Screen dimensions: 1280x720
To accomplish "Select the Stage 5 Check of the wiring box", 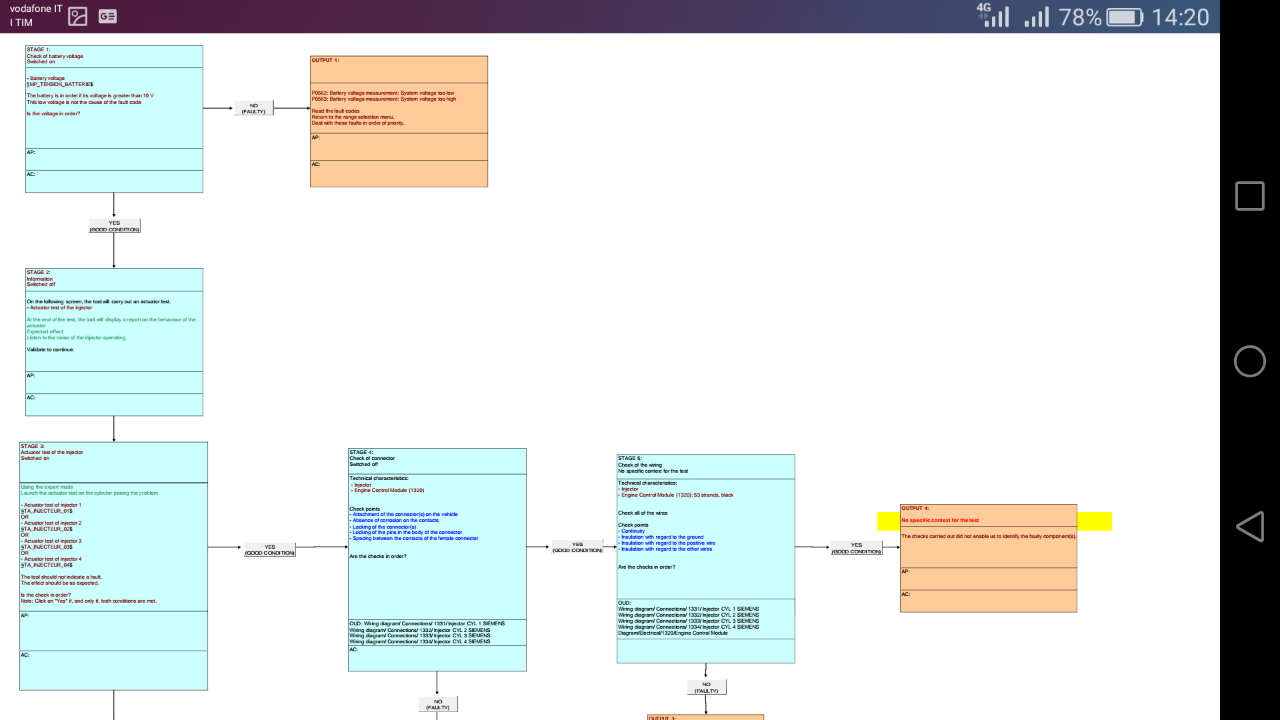I will pyautogui.click(x=706, y=558).
